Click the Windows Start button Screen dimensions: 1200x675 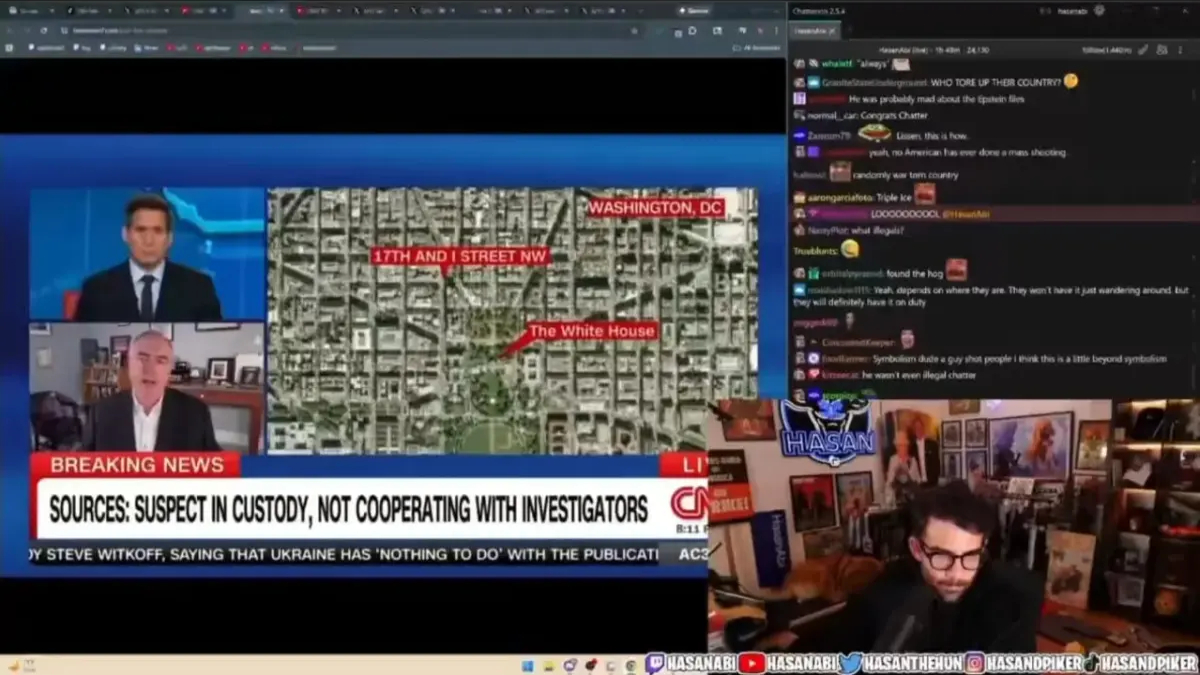click(527, 665)
